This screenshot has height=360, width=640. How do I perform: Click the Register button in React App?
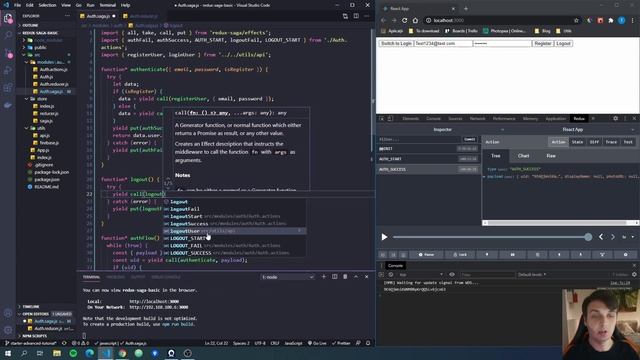pos(542,43)
